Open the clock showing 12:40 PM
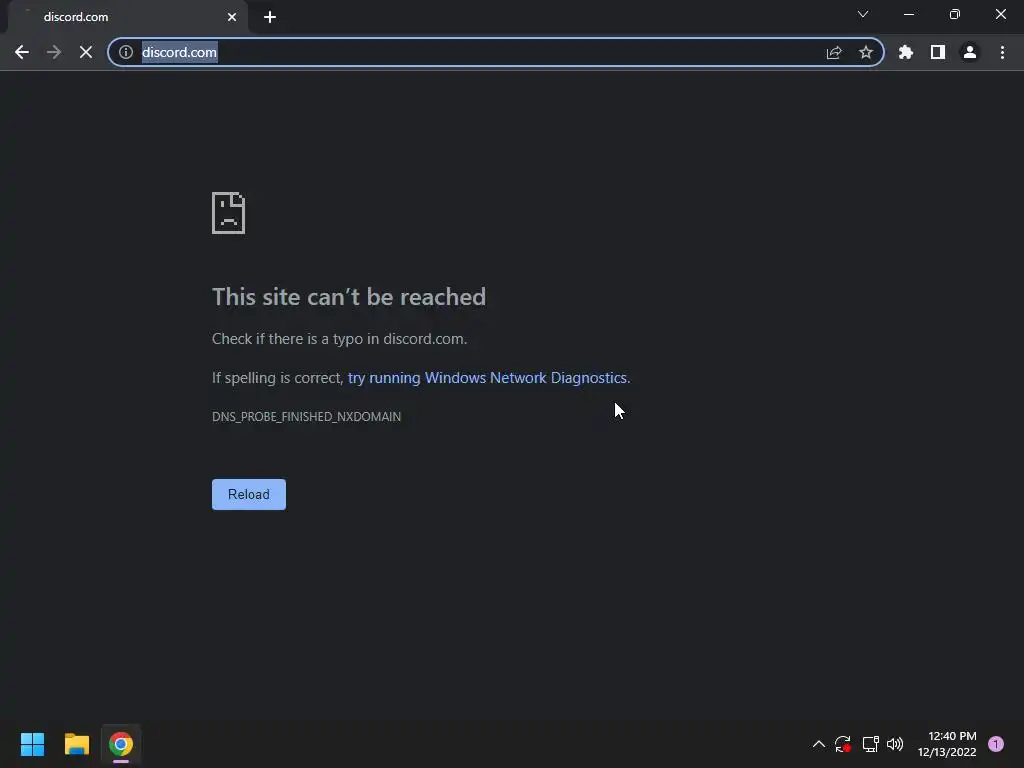Viewport: 1024px width, 768px height. pyautogui.click(x=947, y=744)
